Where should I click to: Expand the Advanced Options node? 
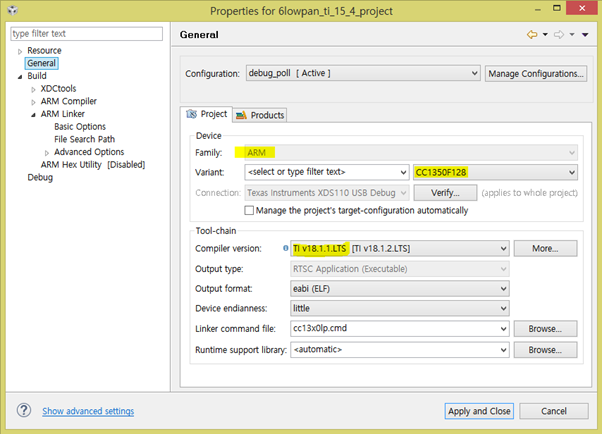pos(46,152)
